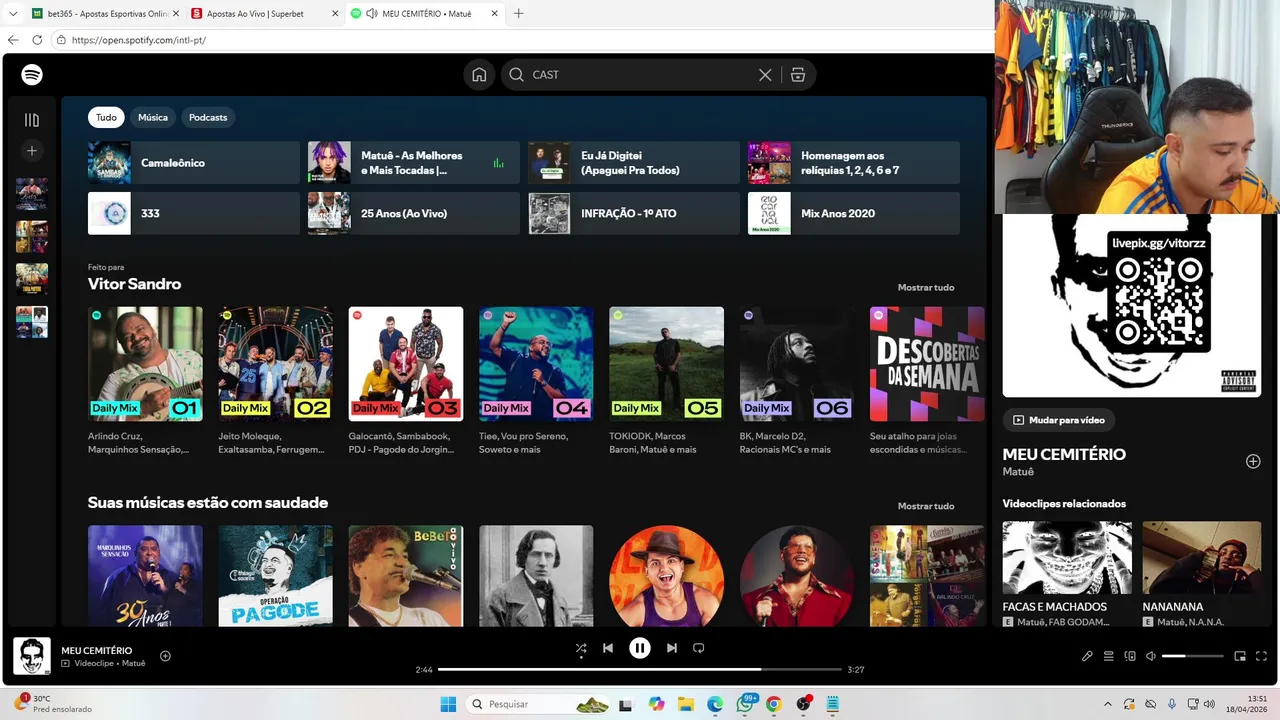Open WhatsApp from the taskbar
Image resolution: width=1280 pixels, height=720 pixels.
(x=745, y=704)
